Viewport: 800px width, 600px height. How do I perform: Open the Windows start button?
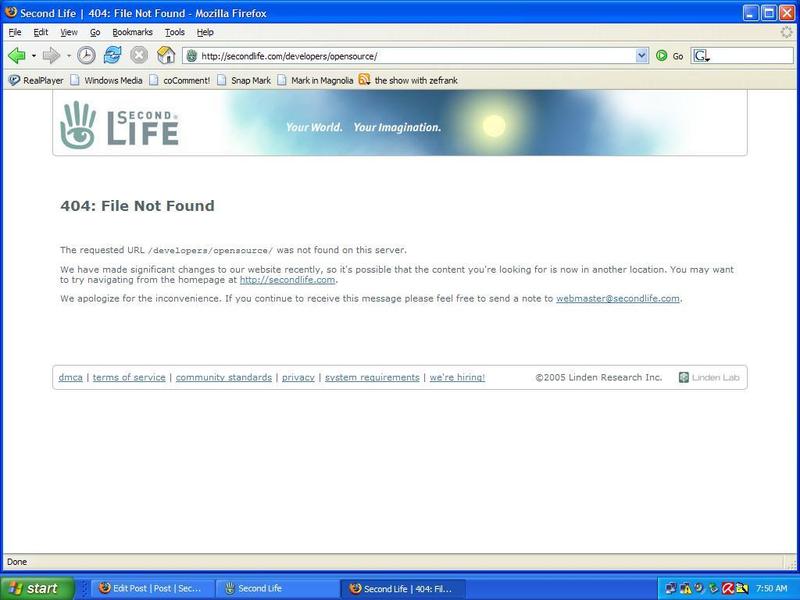coord(37,588)
